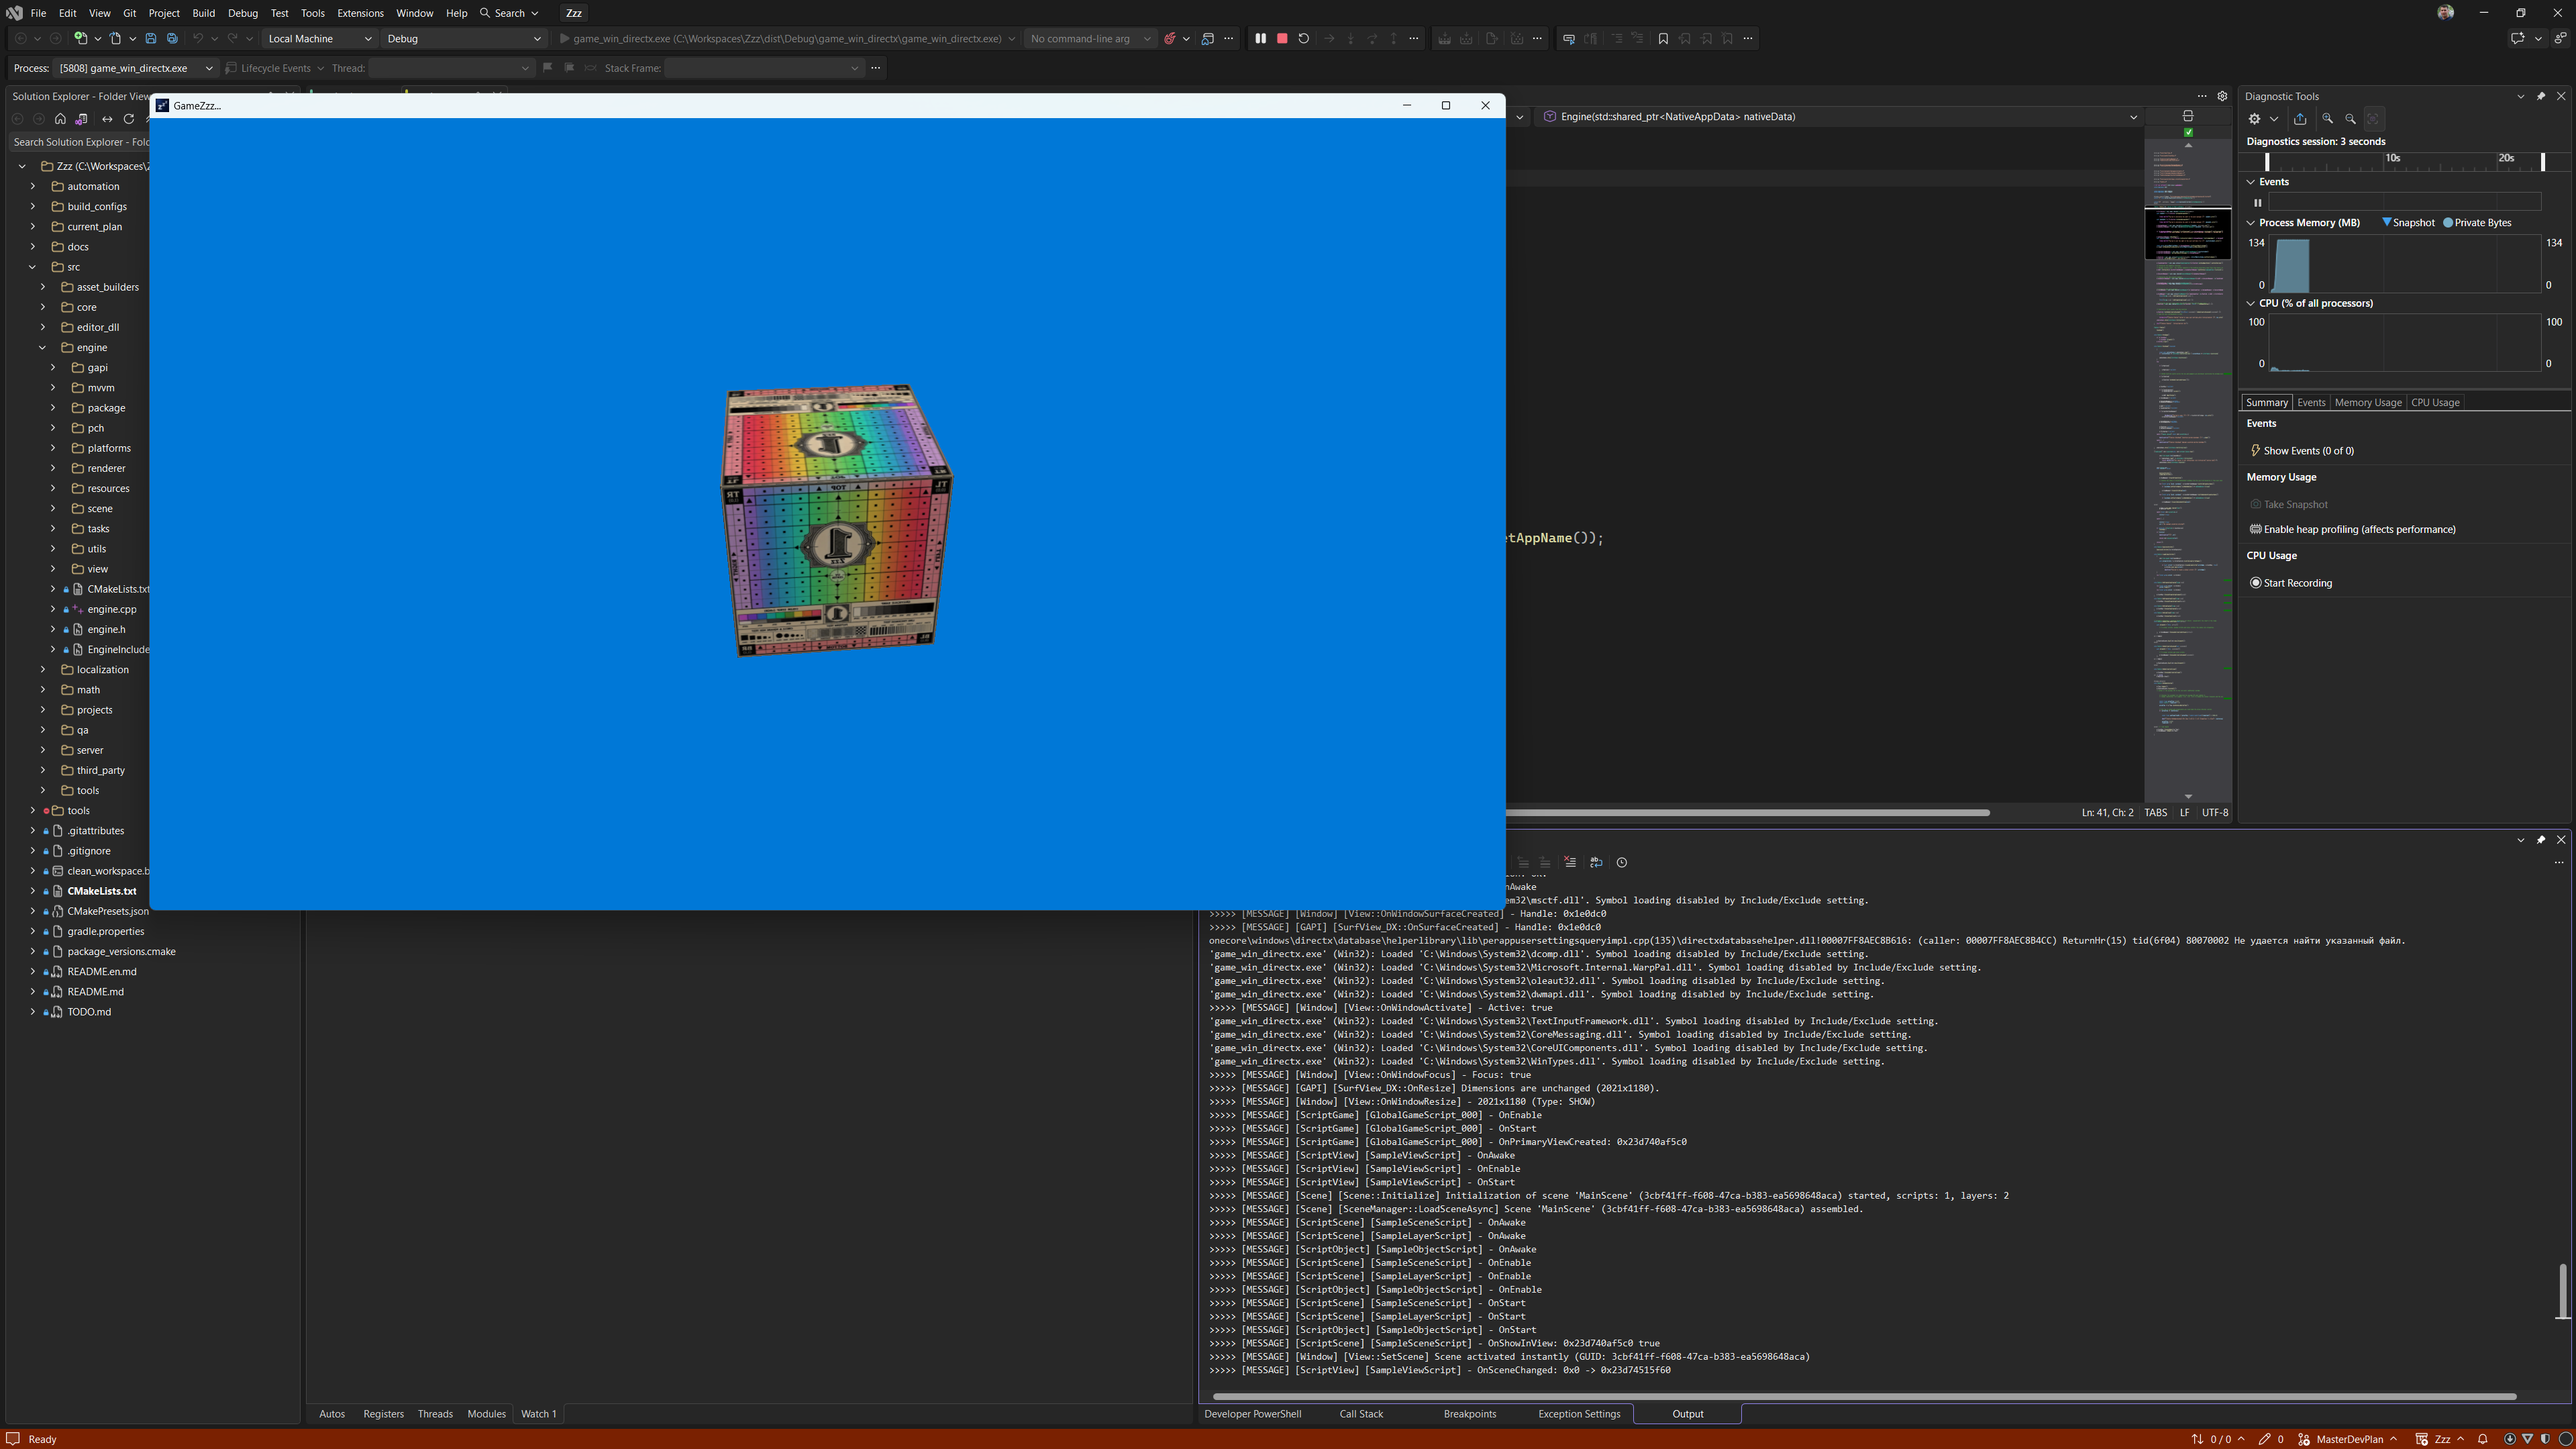Open the Debug menu

(x=242, y=13)
